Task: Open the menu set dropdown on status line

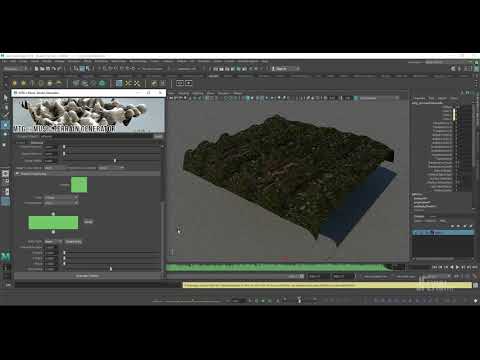Action: [x=15, y=68]
